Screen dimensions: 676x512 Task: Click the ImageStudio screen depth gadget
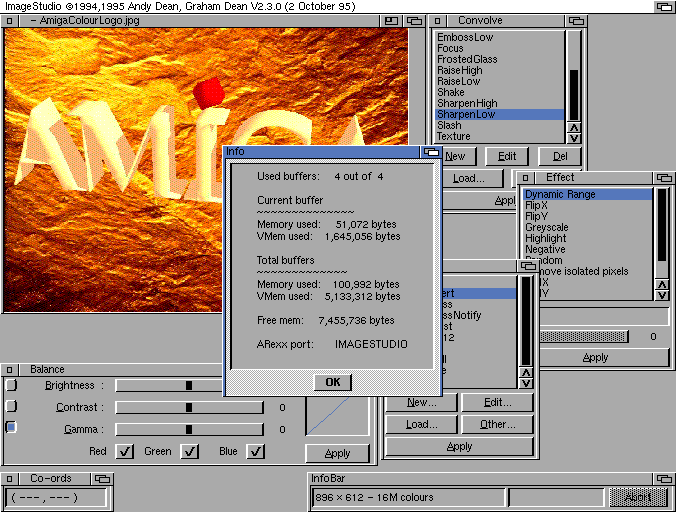[x=664, y=6]
